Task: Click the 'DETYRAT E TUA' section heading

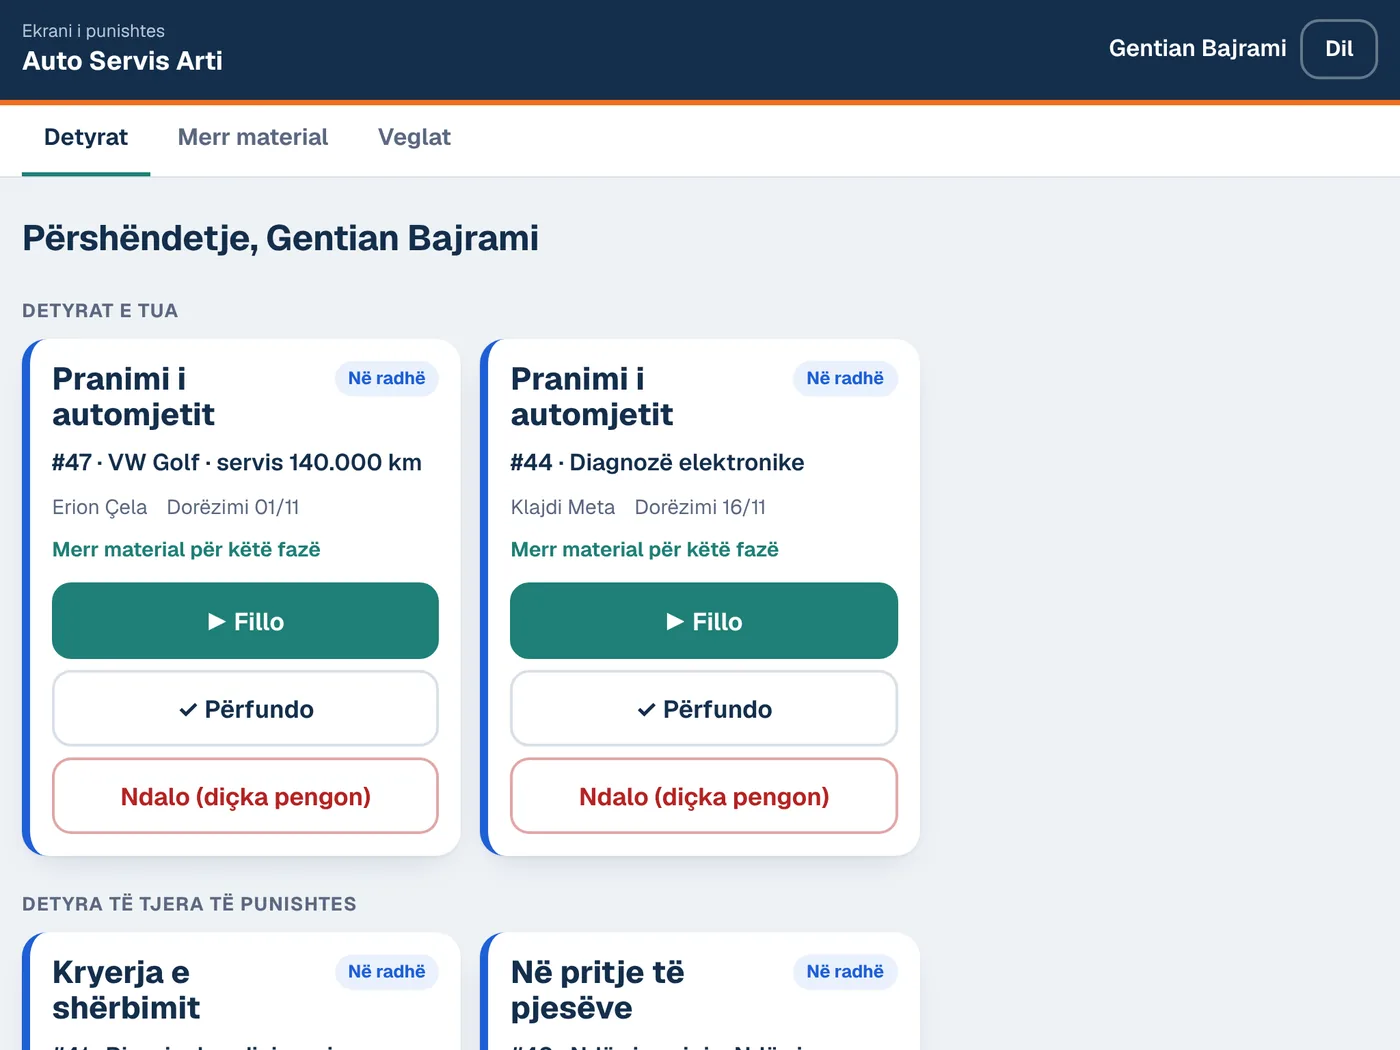Action: [x=100, y=311]
